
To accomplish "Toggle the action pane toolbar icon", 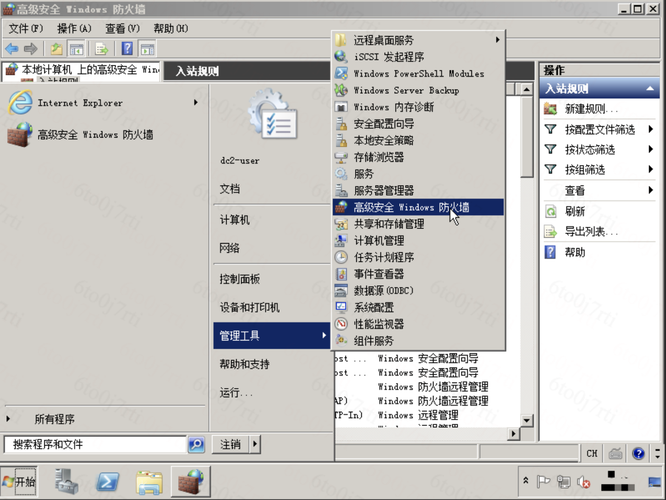I will pyautogui.click(x=147, y=49).
